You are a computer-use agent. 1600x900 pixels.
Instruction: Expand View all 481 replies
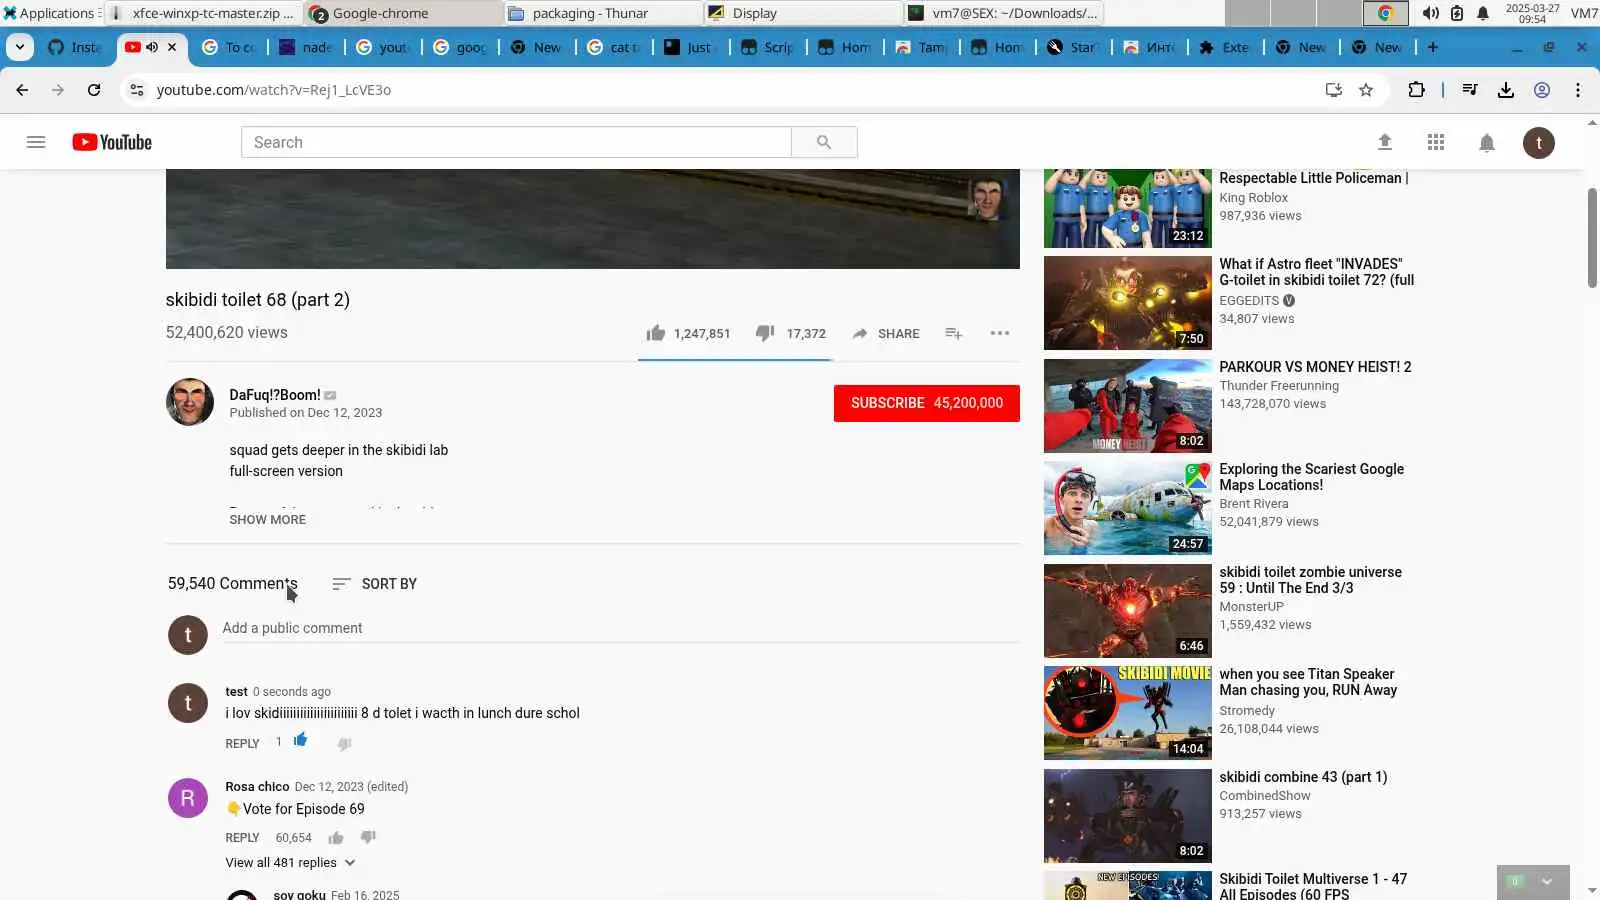click(290, 862)
